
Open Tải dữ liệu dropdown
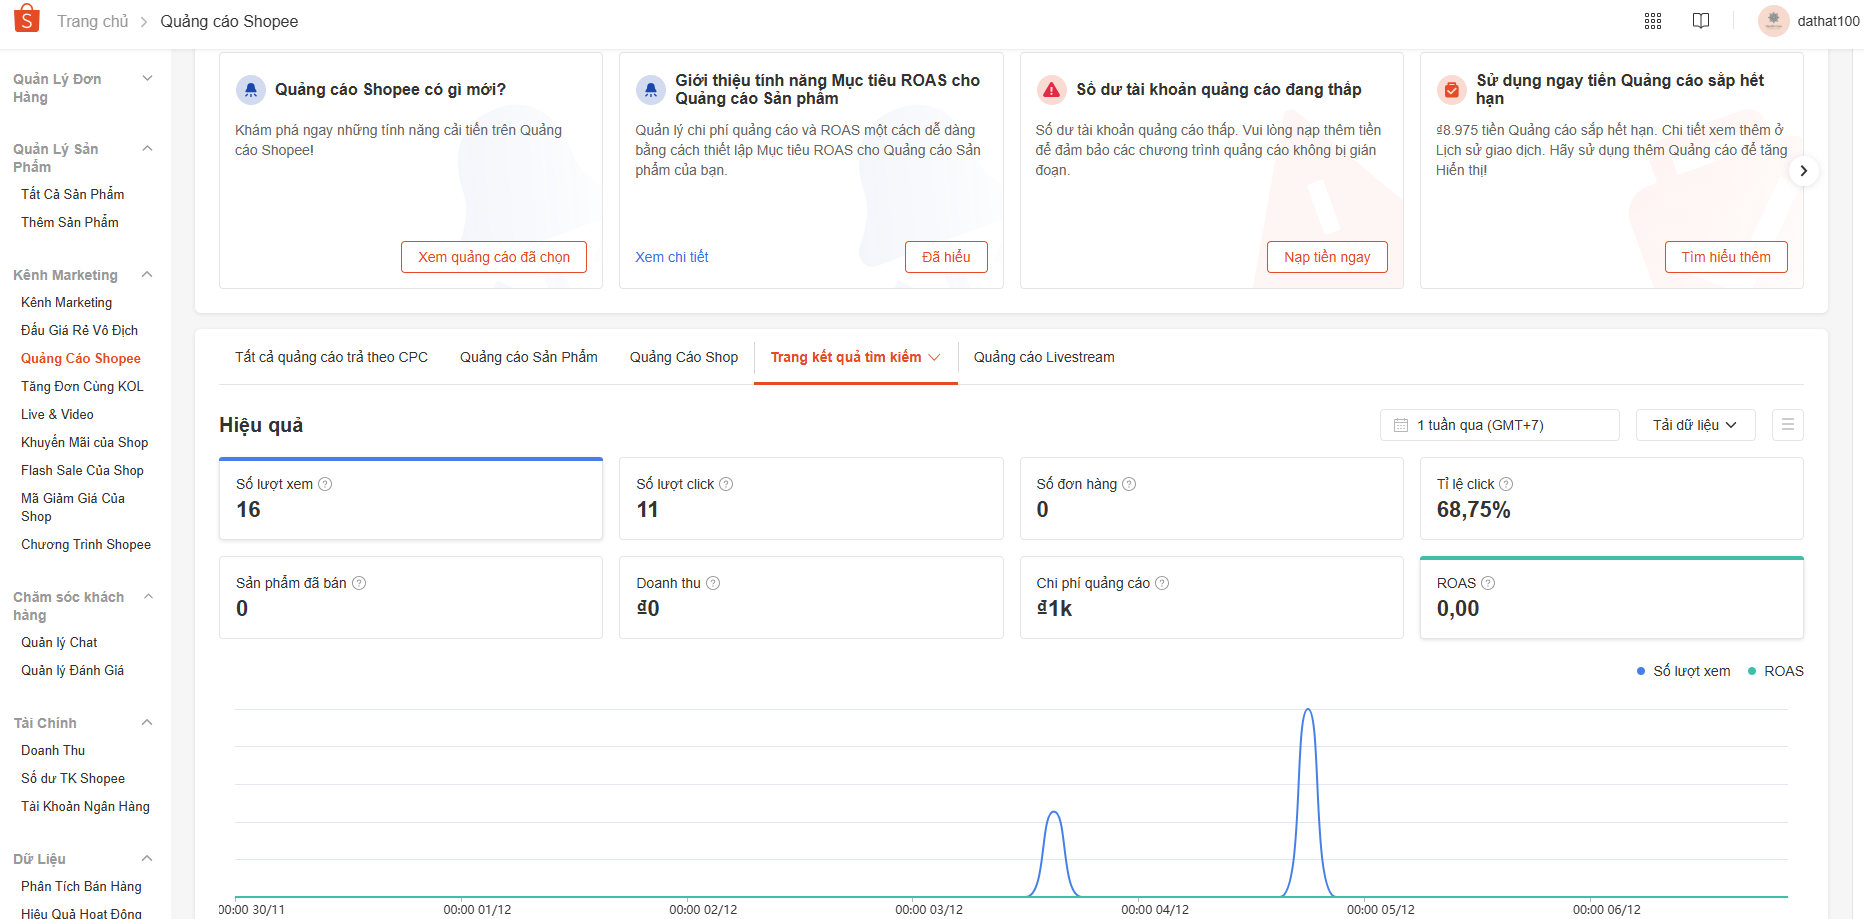pyautogui.click(x=1694, y=425)
